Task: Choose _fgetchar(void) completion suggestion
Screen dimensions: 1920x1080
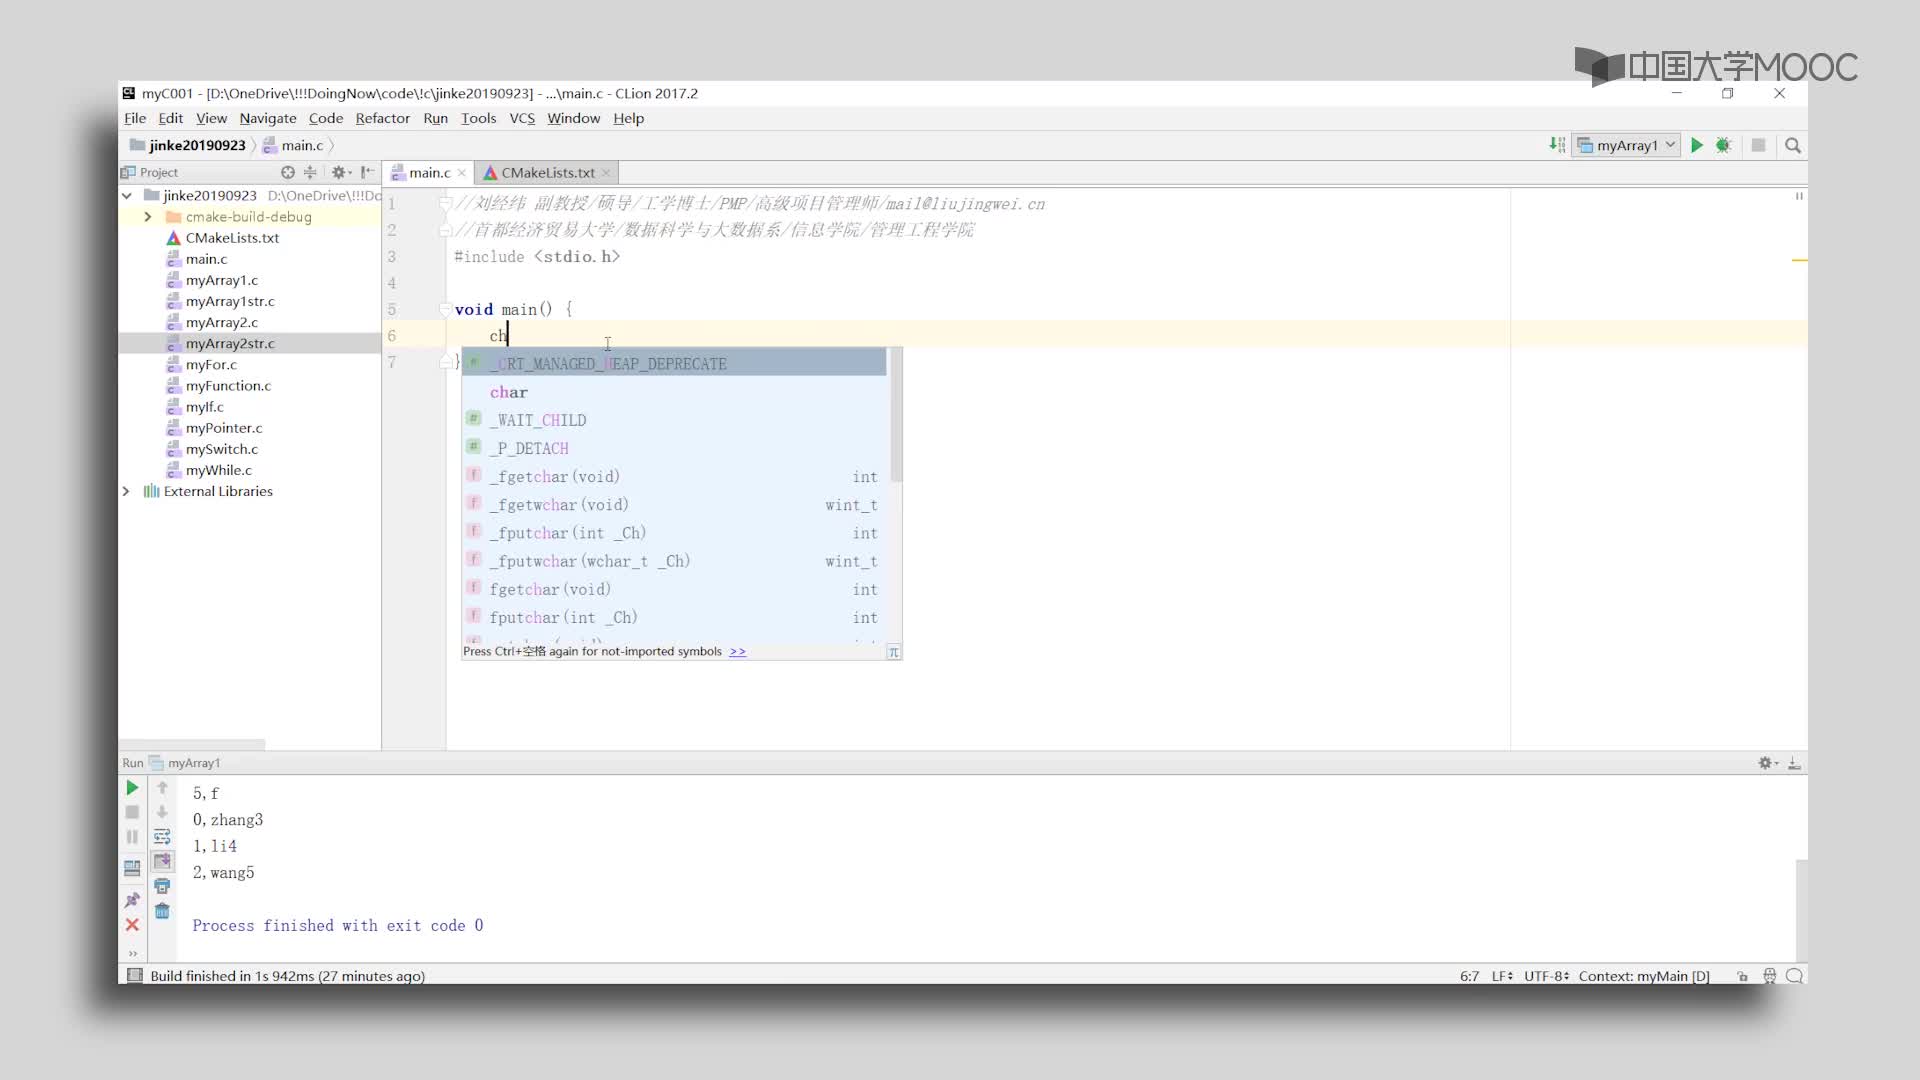Action: (675, 477)
